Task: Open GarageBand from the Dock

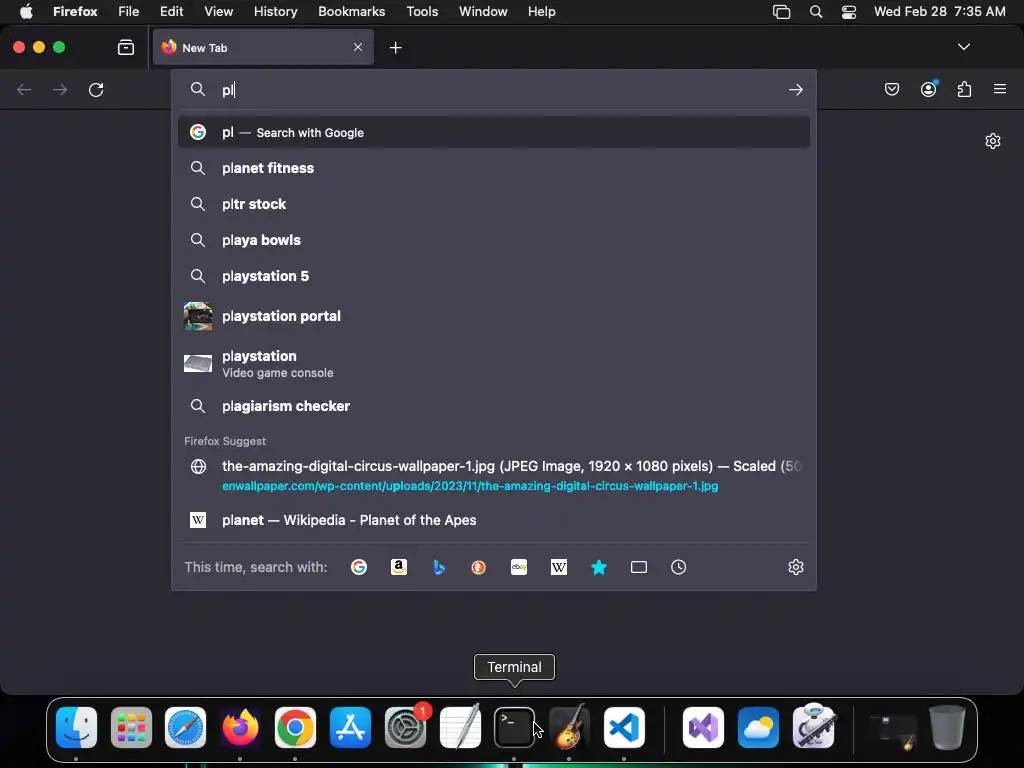Action: (x=569, y=727)
